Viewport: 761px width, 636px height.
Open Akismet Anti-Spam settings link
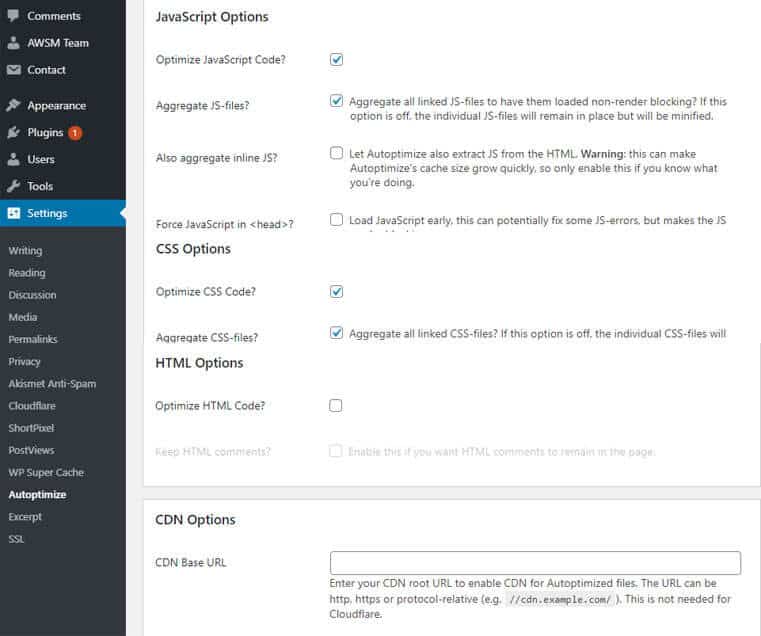[x=52, y=384]
